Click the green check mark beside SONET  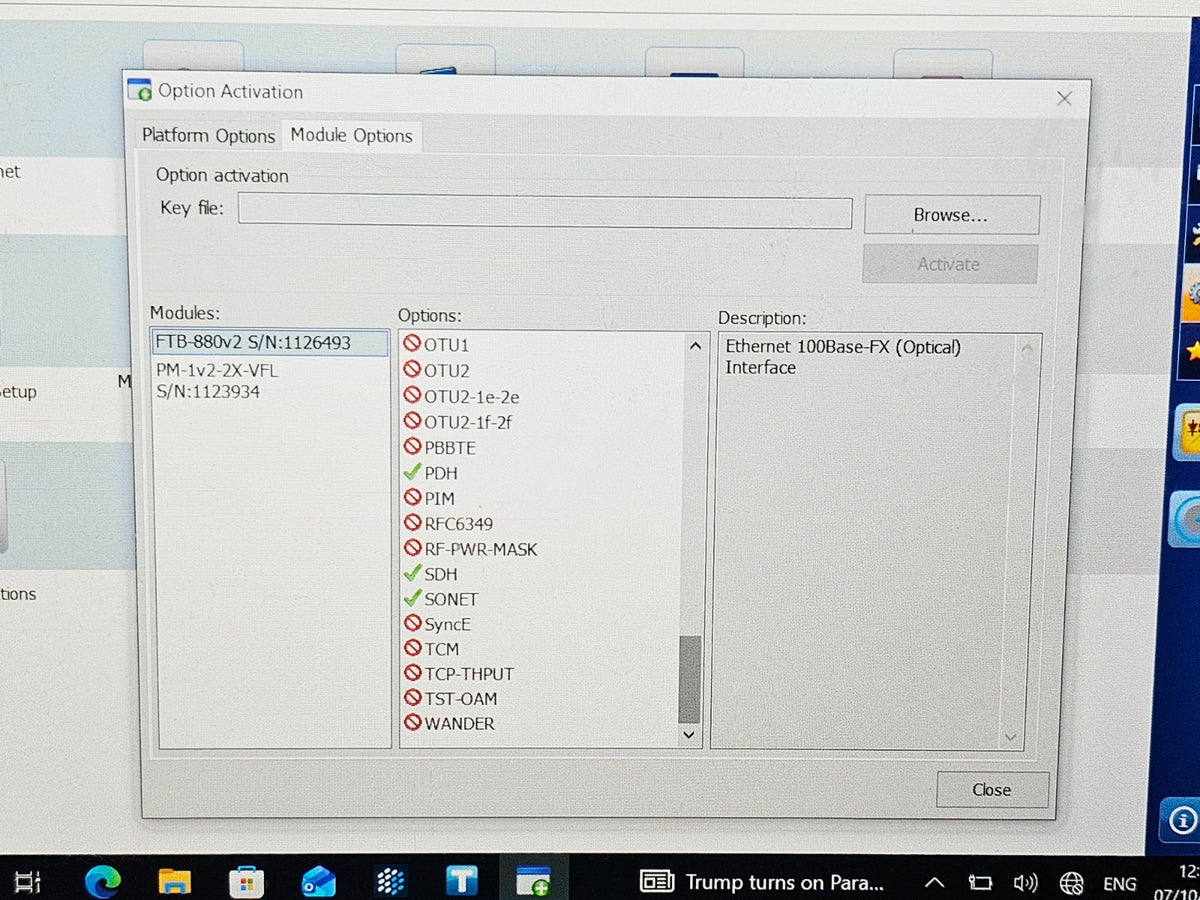point(412,598)
